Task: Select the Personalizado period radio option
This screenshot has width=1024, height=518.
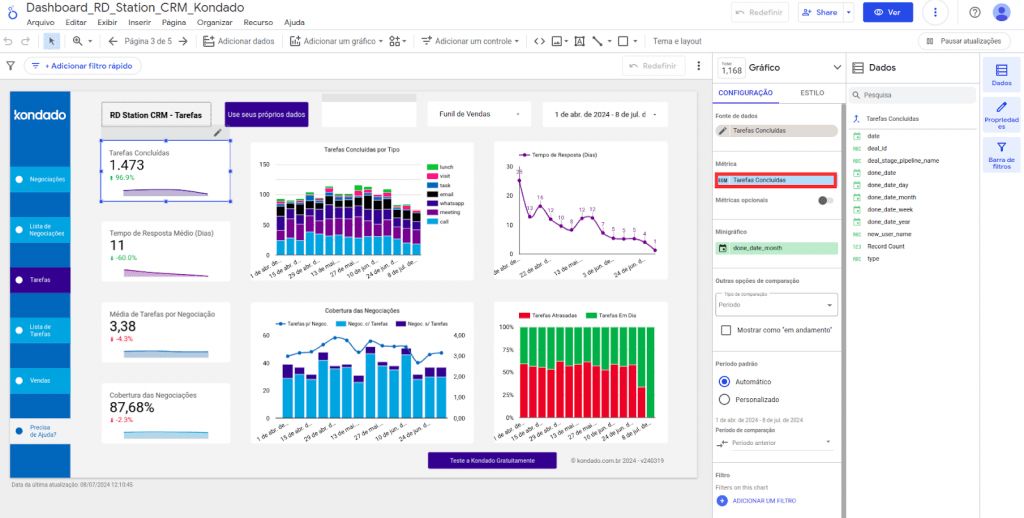Action: point(724,399)
